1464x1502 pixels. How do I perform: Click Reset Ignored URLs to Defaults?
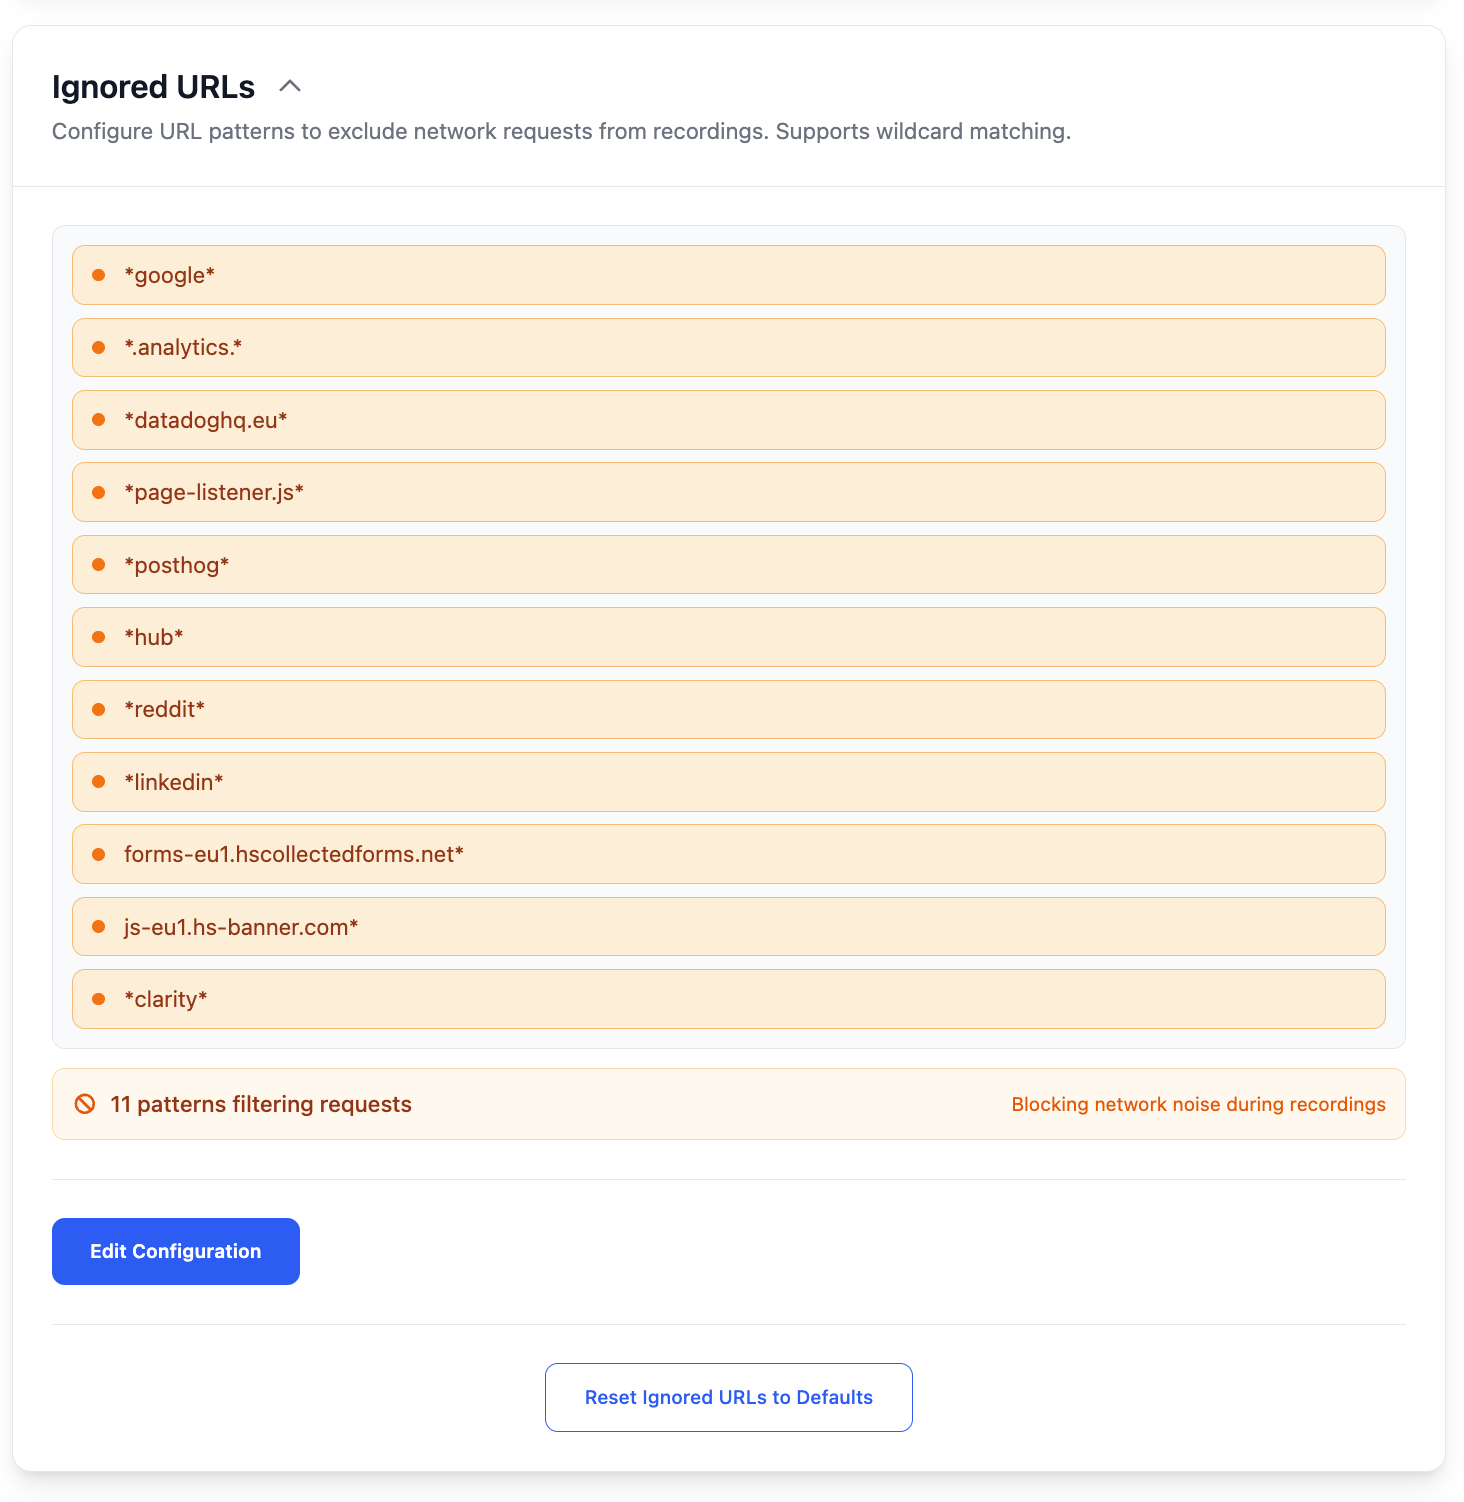click(728, 1397)
